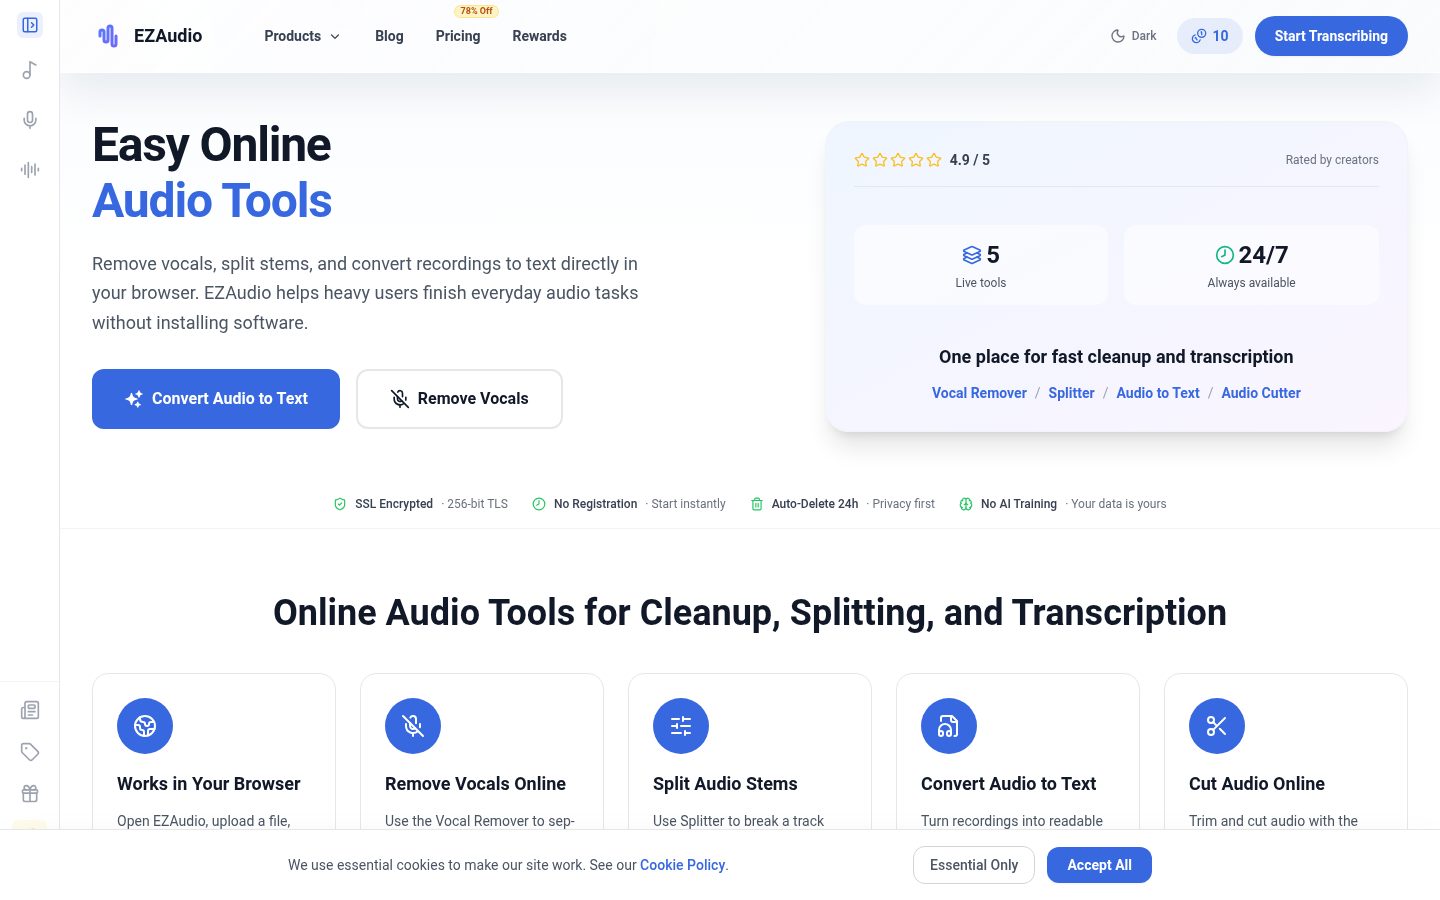Click the No AI Training text
1440x900 pixels.
point(1019,504)
